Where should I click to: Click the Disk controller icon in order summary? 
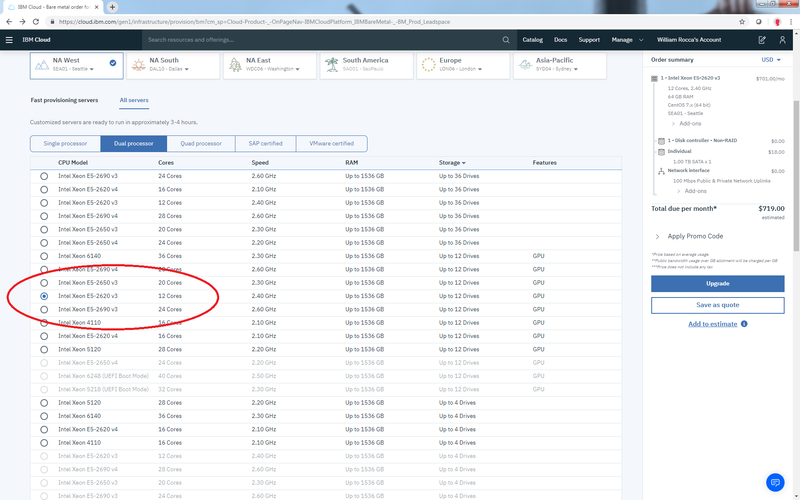[x=661, y=141]
